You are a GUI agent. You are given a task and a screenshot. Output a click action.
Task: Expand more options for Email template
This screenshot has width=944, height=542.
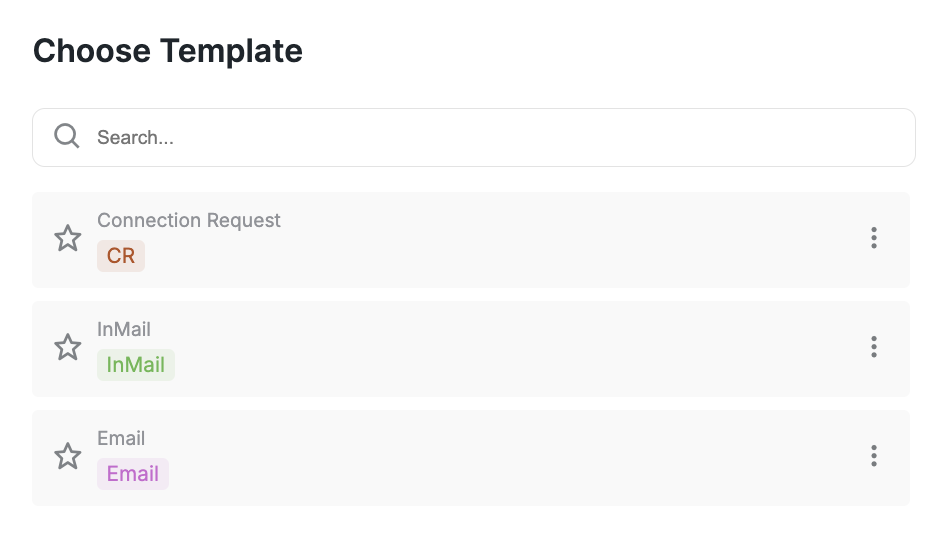(873, 456)
